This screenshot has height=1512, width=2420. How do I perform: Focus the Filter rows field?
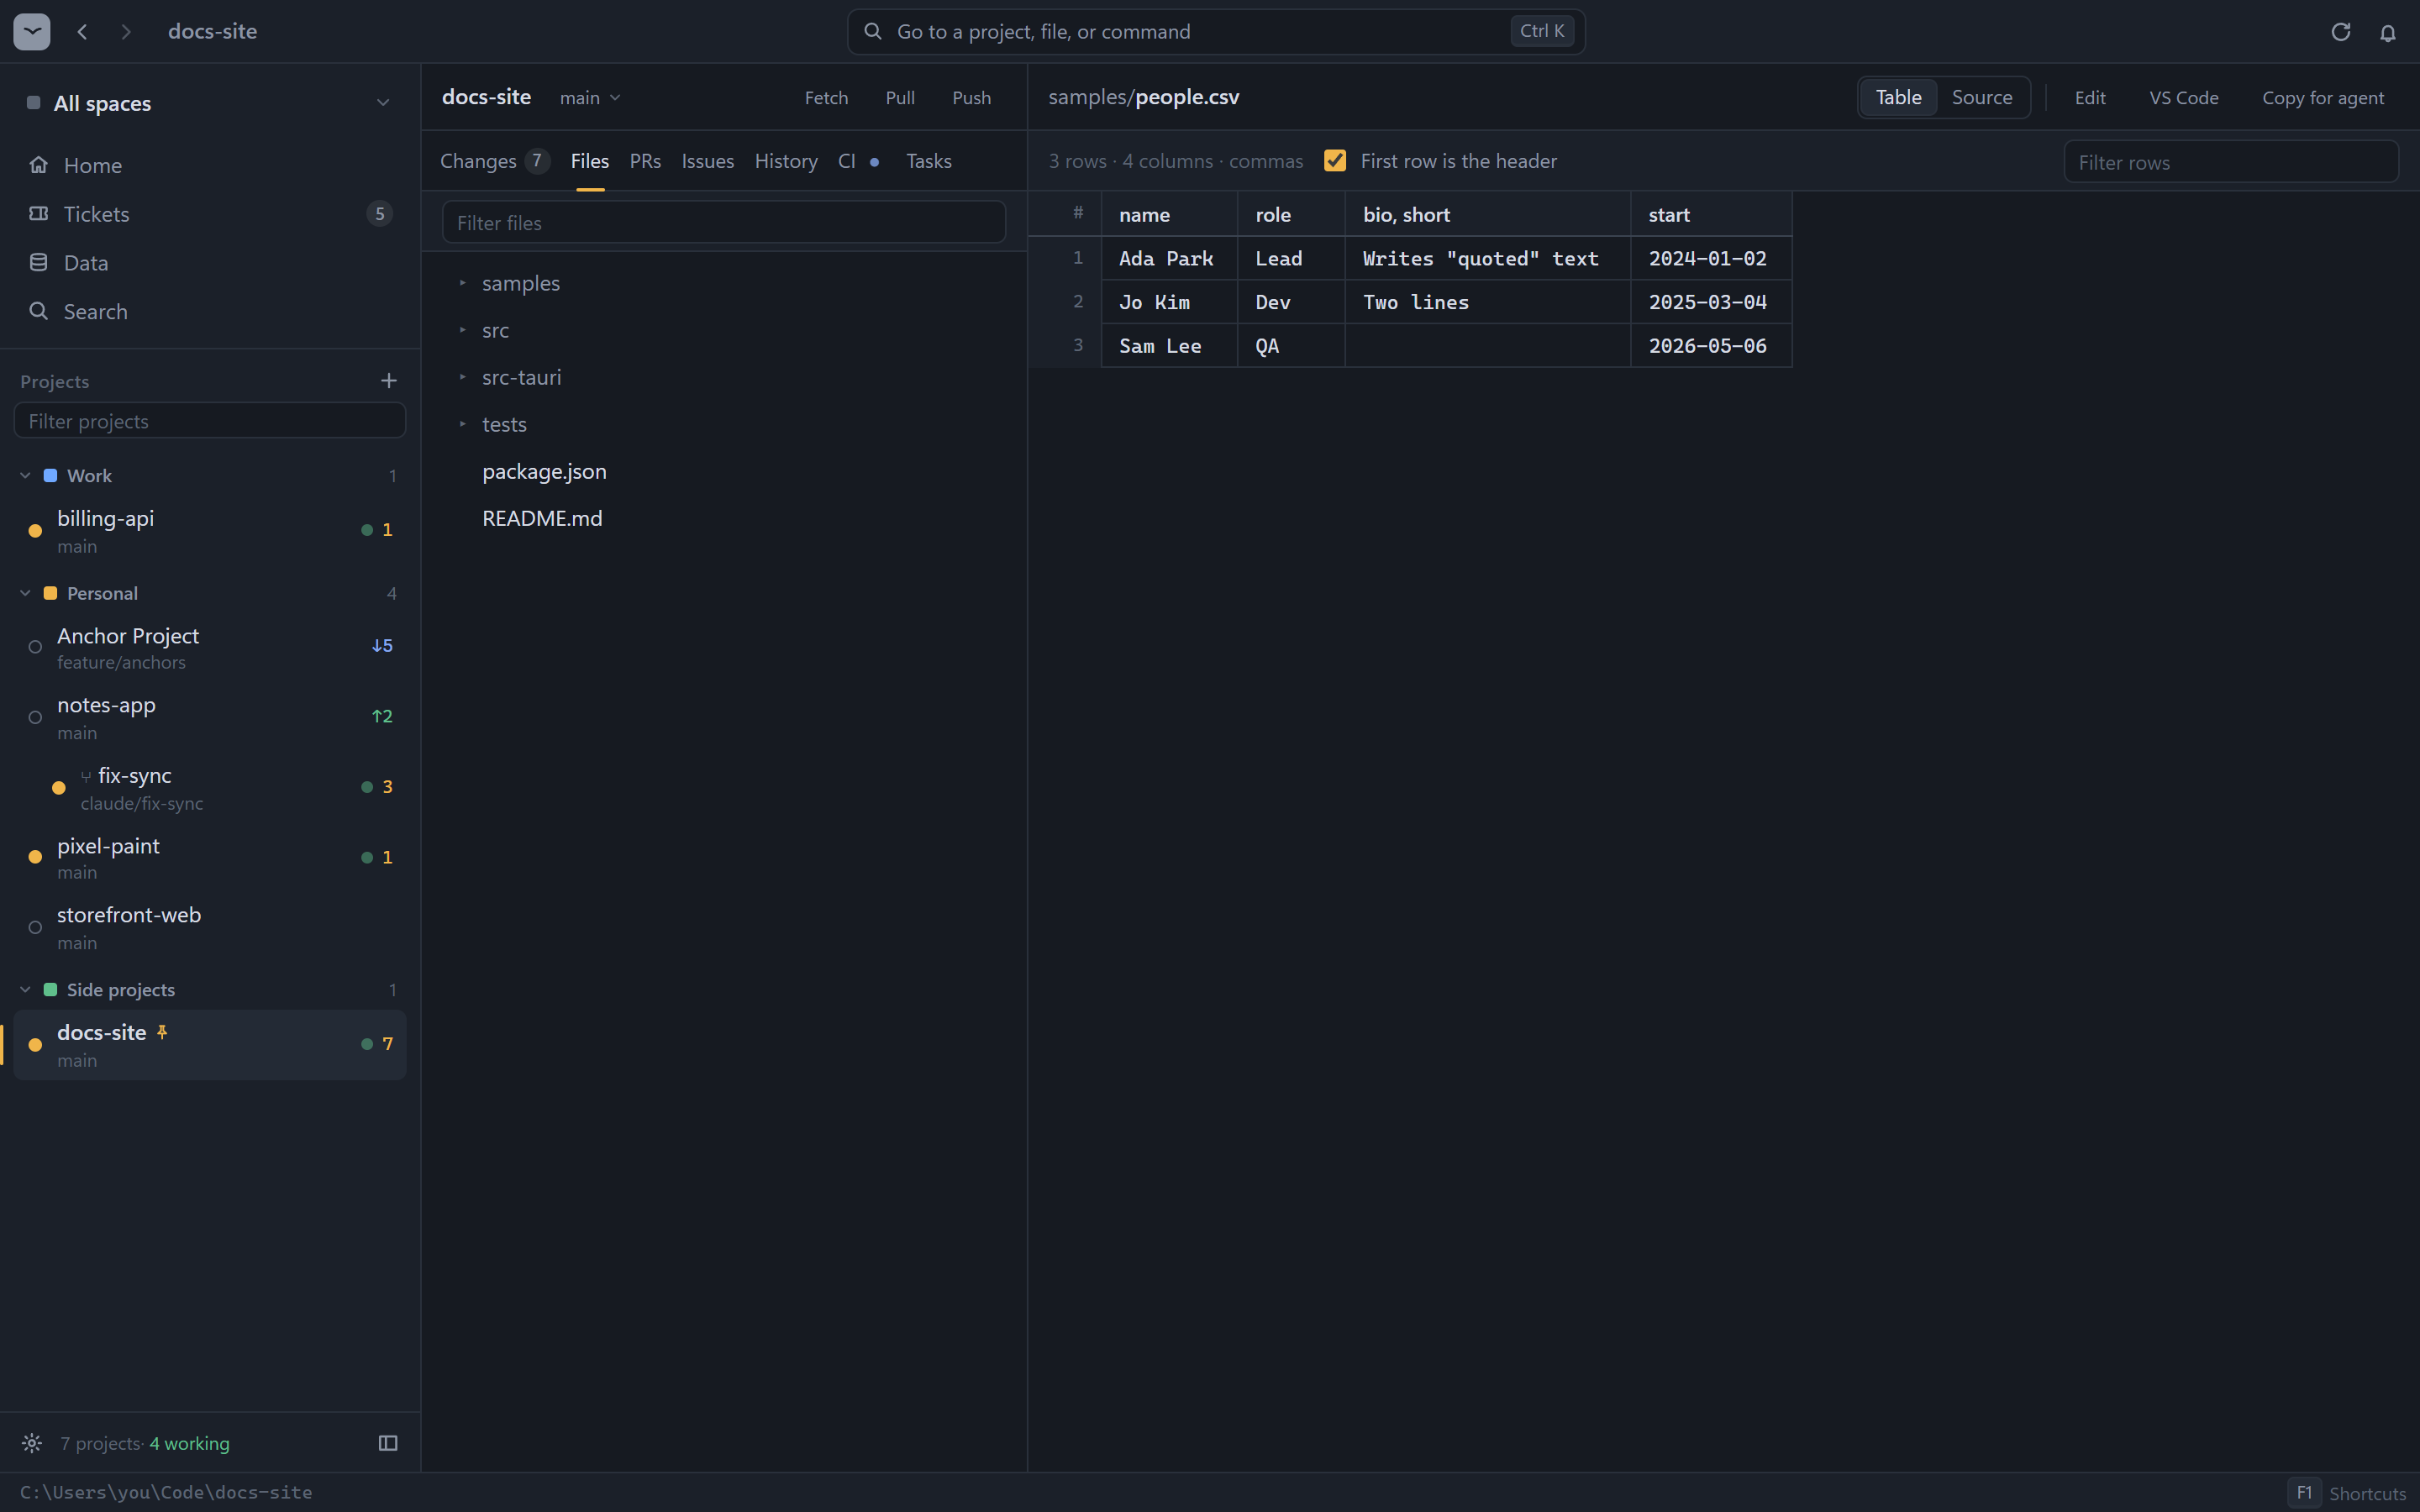2231,162
